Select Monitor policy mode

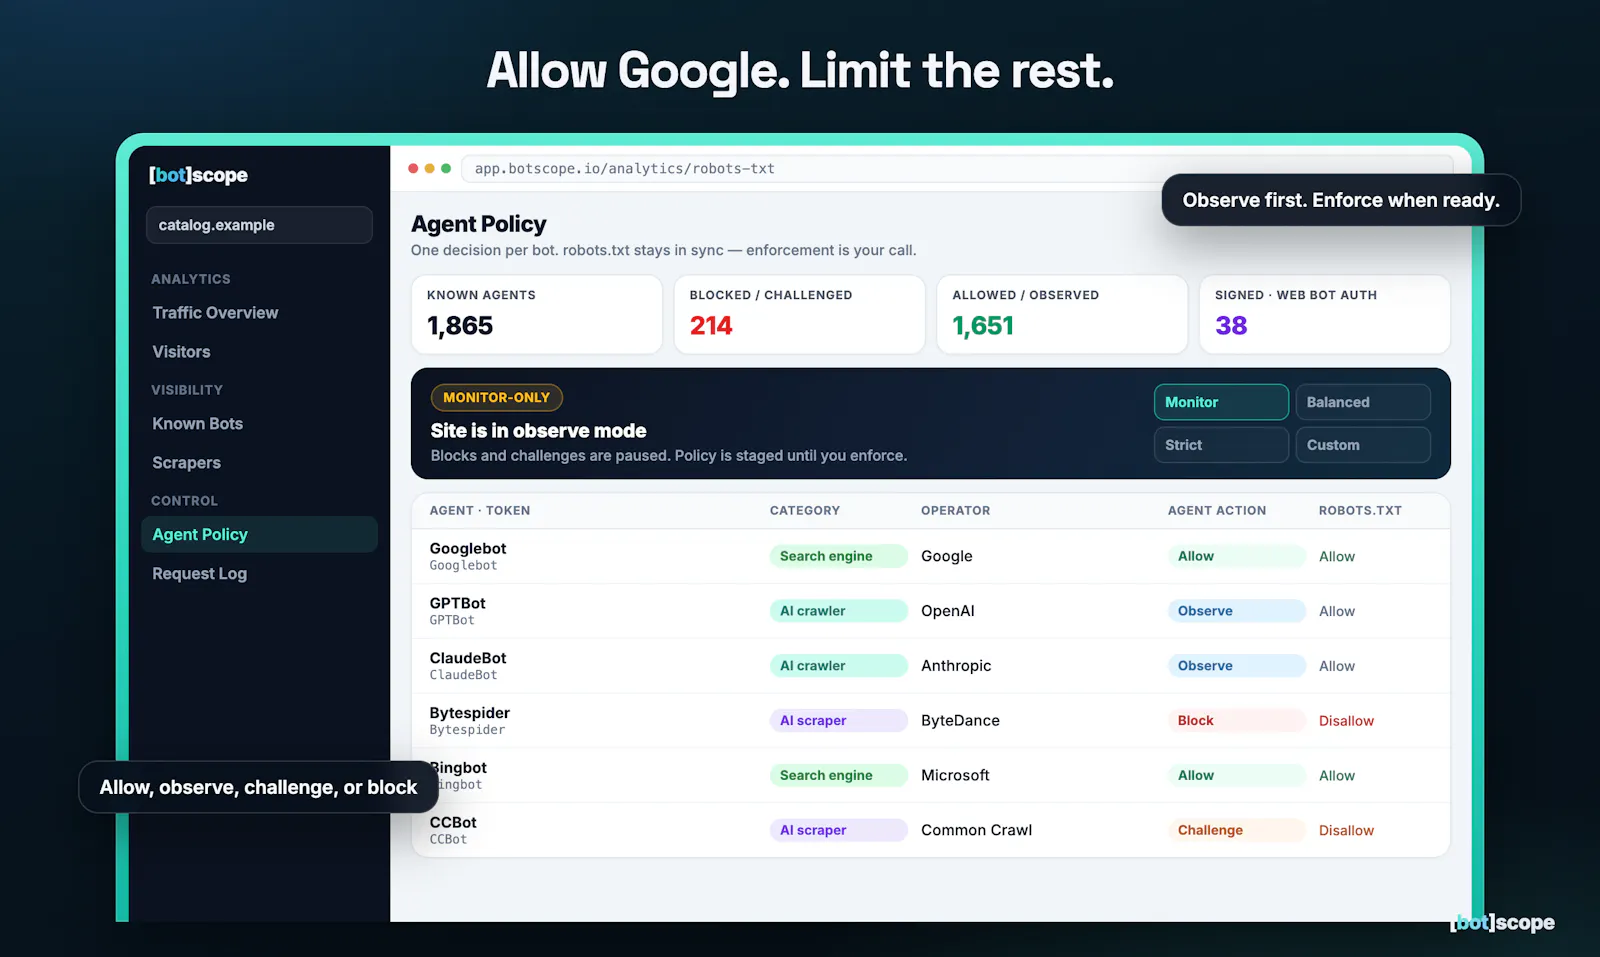1221,402
